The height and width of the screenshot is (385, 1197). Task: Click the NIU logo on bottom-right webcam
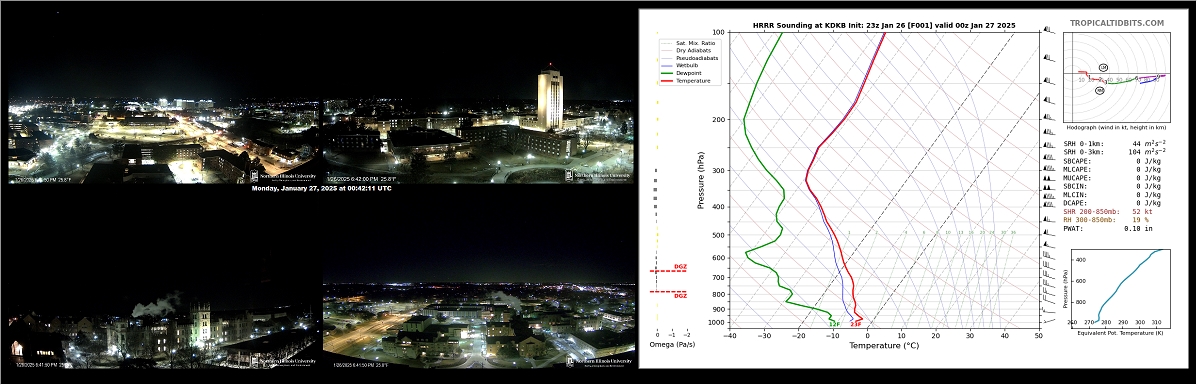(600, 361)
